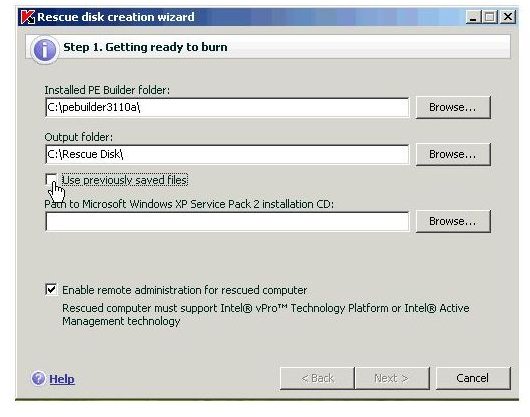This screenshot has width=530, height=417.
Task: Browse for the Windows XP installation CD path
Action: coord(453,221)
